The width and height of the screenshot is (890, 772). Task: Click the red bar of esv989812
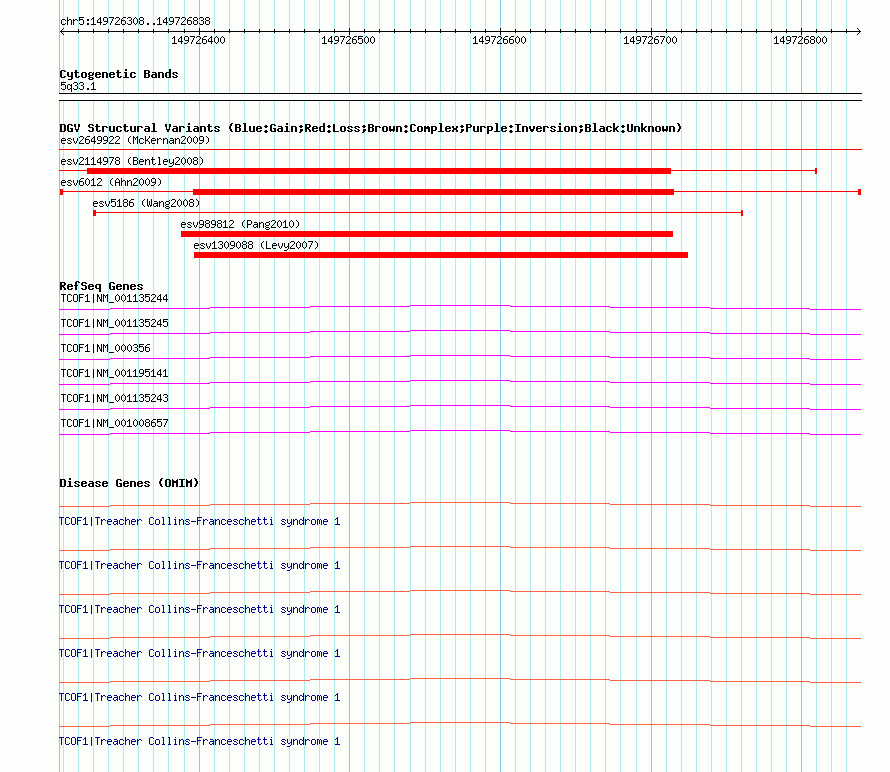pos(427,234)
